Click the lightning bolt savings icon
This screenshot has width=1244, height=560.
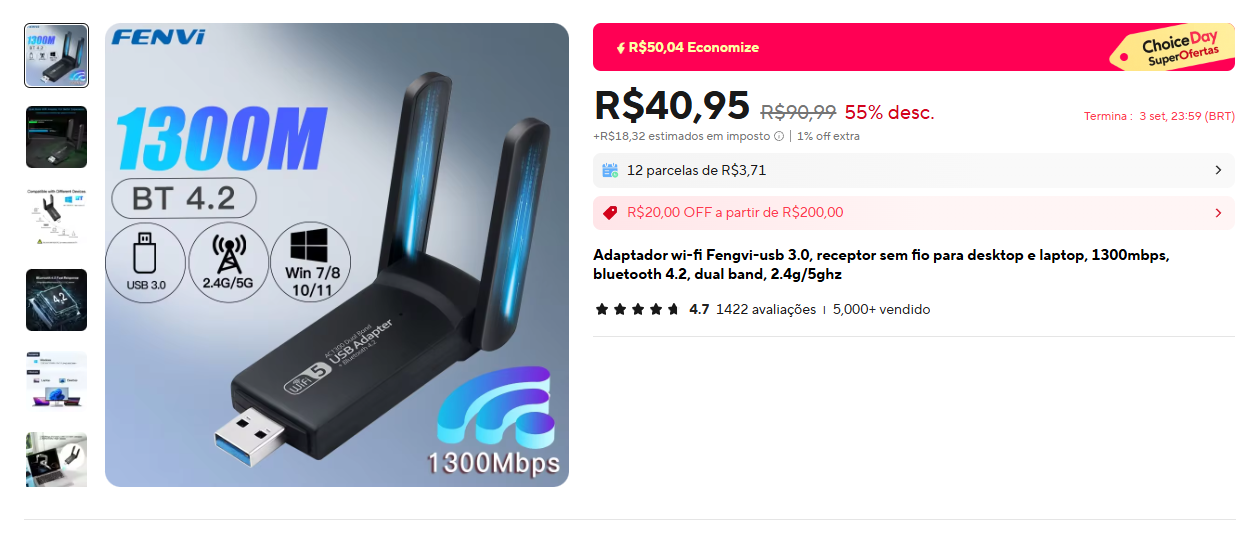[x=620, y=47]
